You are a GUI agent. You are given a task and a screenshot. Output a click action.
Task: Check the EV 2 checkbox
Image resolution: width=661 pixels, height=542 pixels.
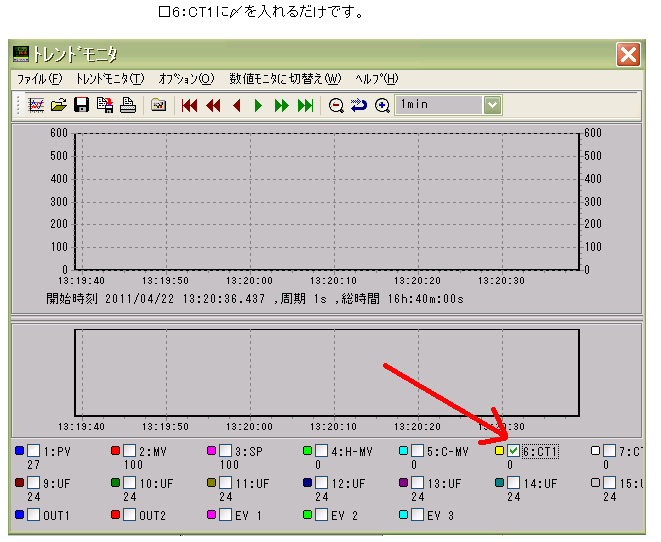(321, 515)
